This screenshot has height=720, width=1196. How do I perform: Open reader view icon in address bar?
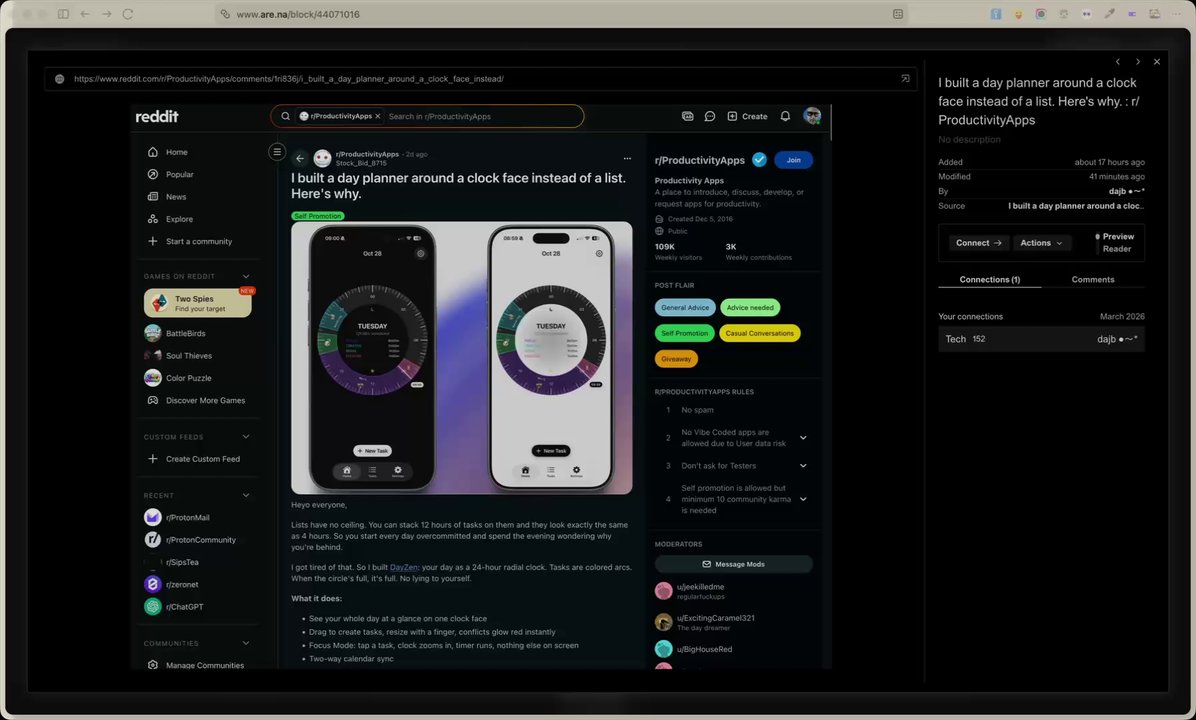point(898,14)
